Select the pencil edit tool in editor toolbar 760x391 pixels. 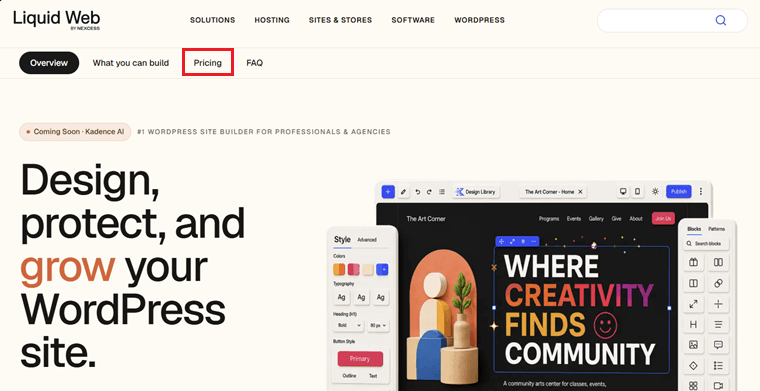[403, 191]
